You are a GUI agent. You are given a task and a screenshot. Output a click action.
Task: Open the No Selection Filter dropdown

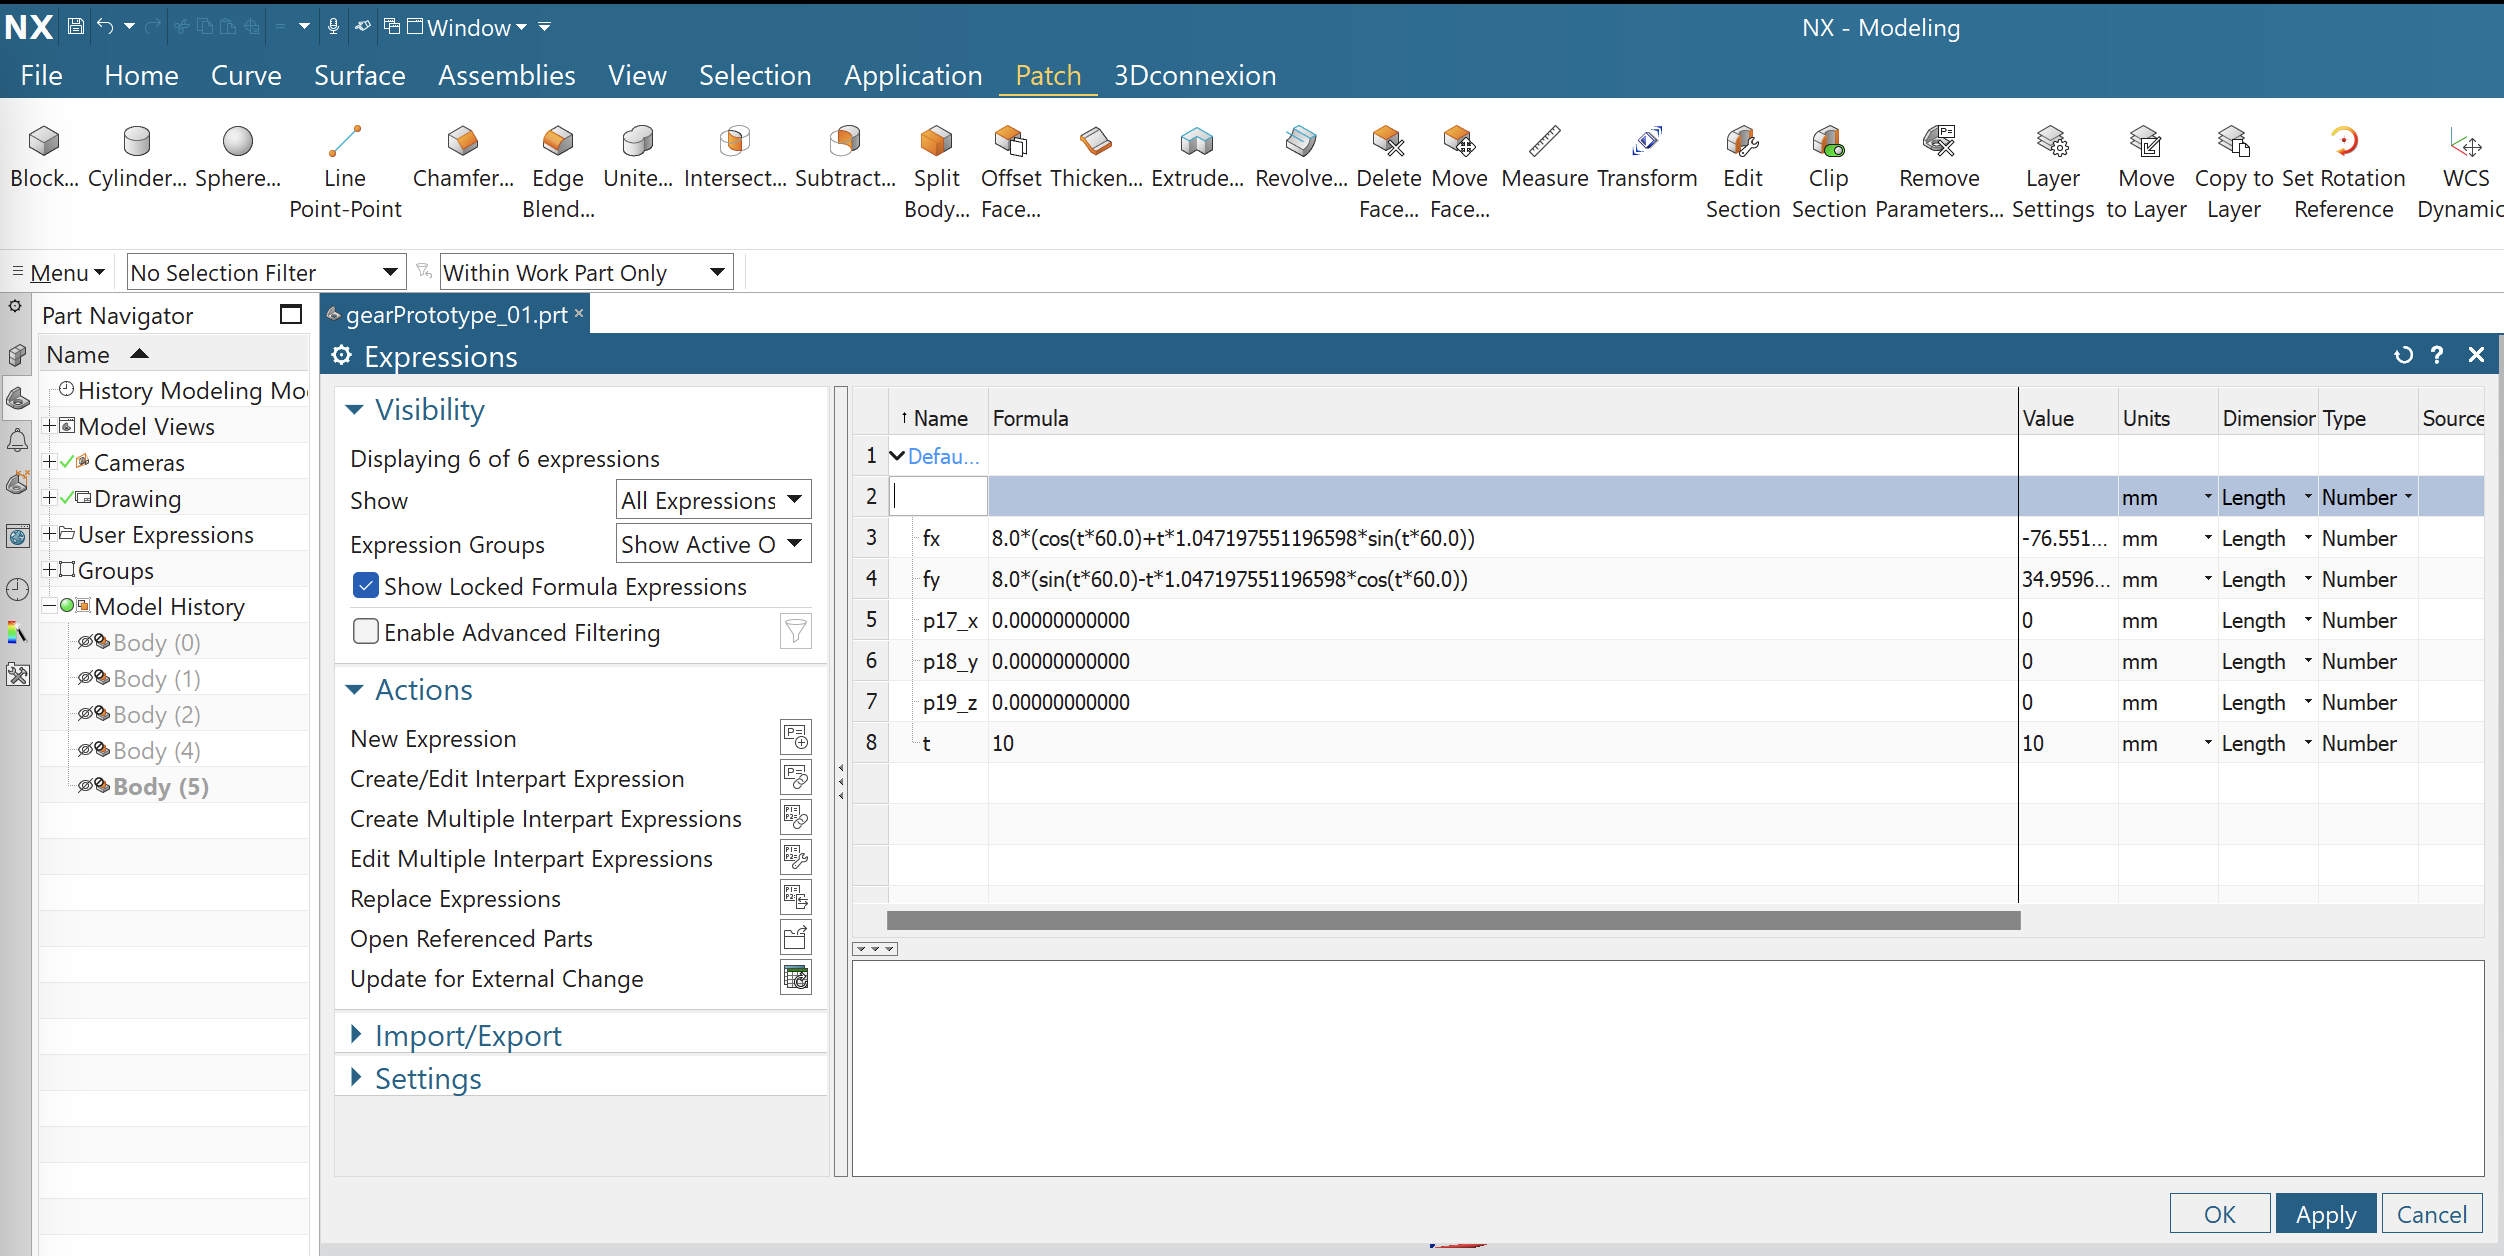pos(266,272)
